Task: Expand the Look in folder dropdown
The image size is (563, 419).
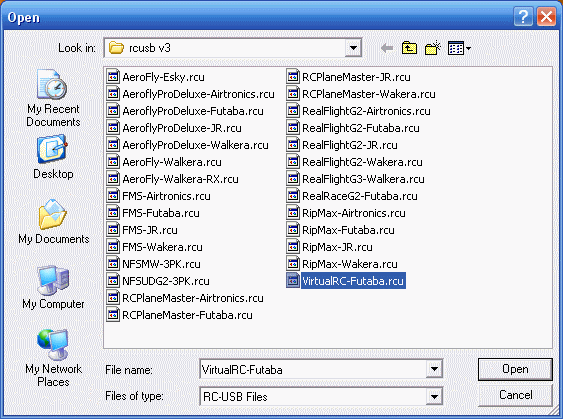Action: [x=353, y=48]
